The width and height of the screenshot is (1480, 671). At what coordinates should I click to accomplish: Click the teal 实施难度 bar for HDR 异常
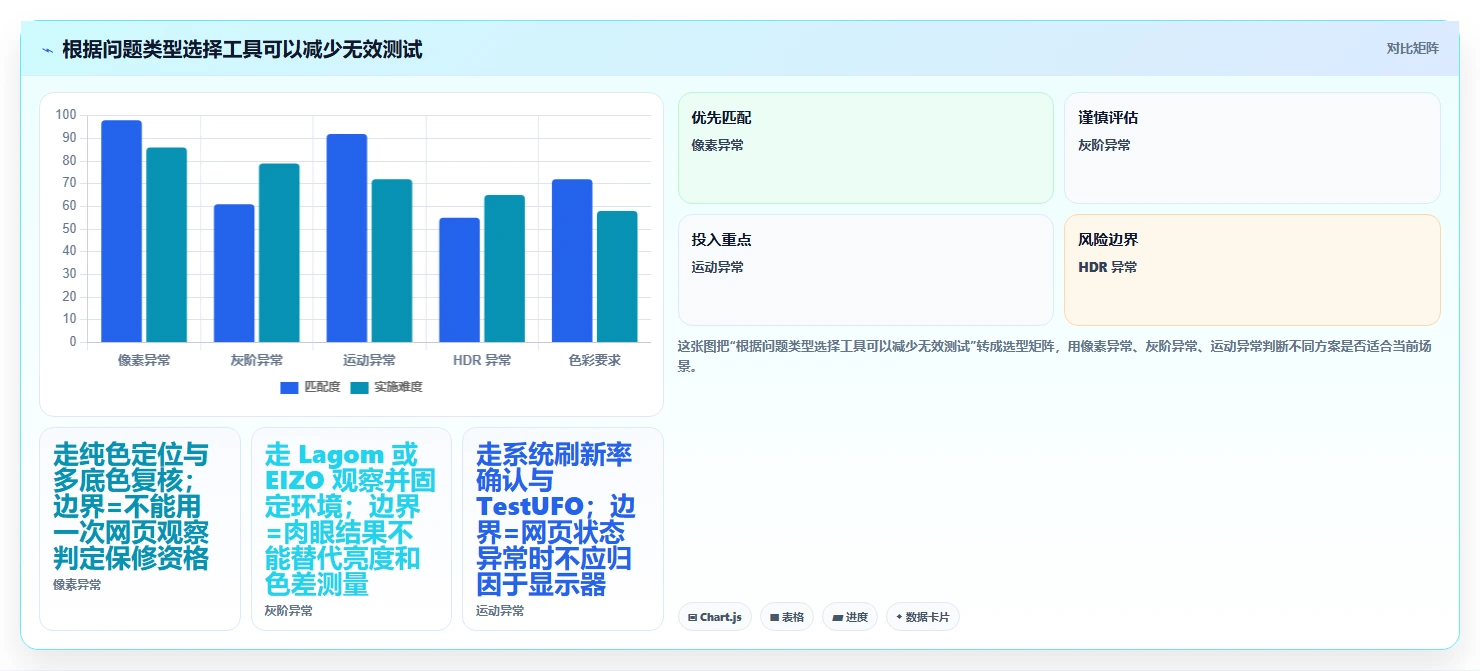[x=504, y=269]
